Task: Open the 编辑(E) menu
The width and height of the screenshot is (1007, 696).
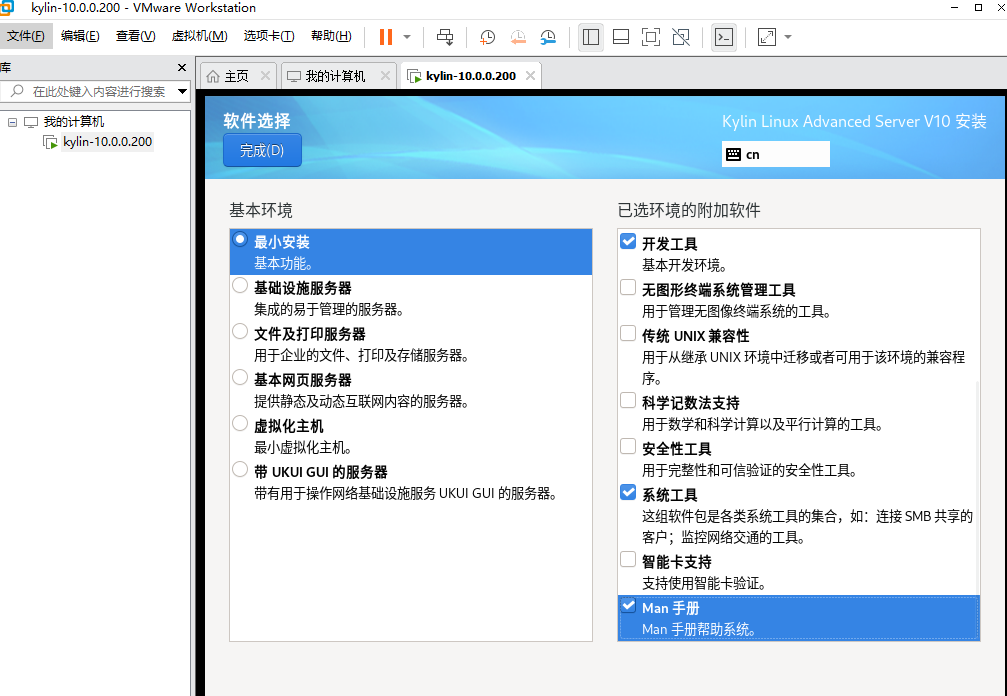Action: coord(80,36)
